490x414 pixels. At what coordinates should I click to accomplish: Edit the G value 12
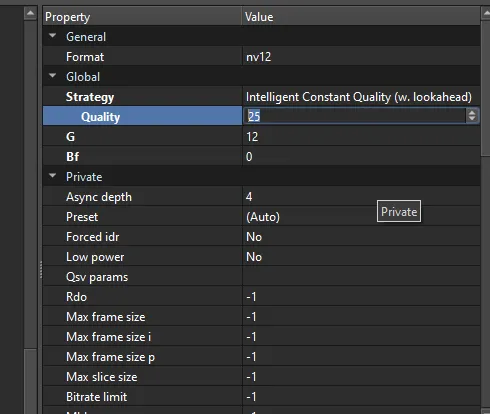click(x=361, y=137)
